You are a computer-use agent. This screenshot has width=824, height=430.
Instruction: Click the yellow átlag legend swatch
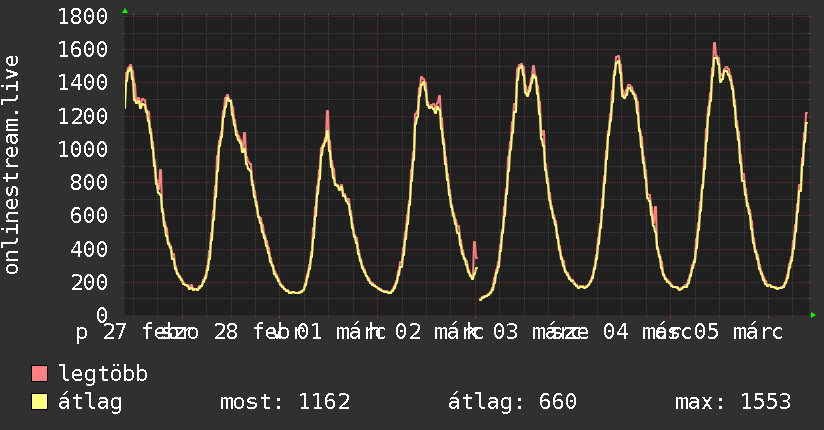[x=40, y=402]
